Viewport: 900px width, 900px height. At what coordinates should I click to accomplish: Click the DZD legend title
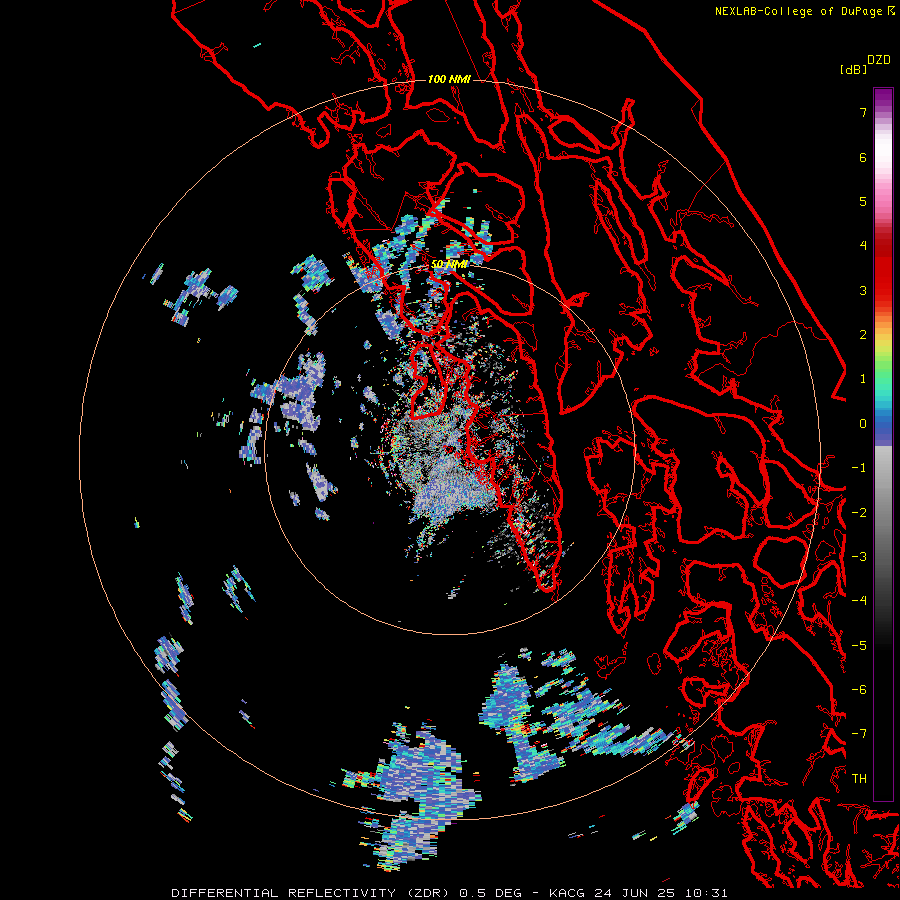[x=879, y=59]
